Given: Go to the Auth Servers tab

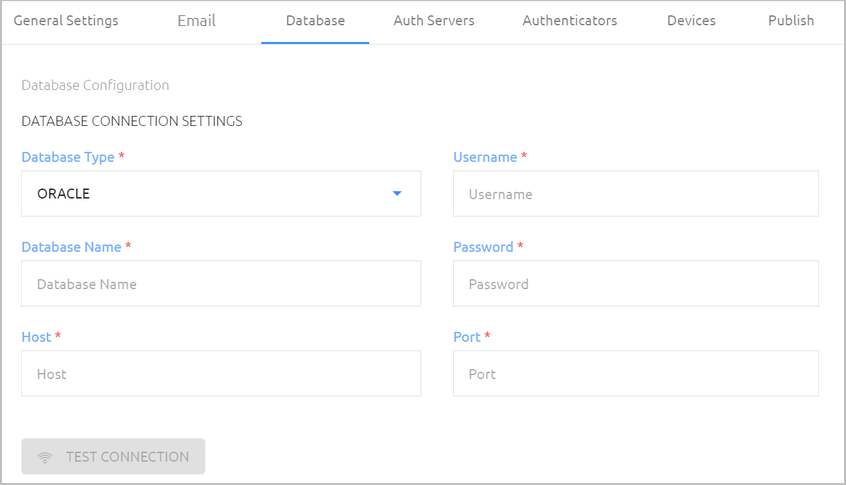Looking at the screenshot, I should 434,21.
